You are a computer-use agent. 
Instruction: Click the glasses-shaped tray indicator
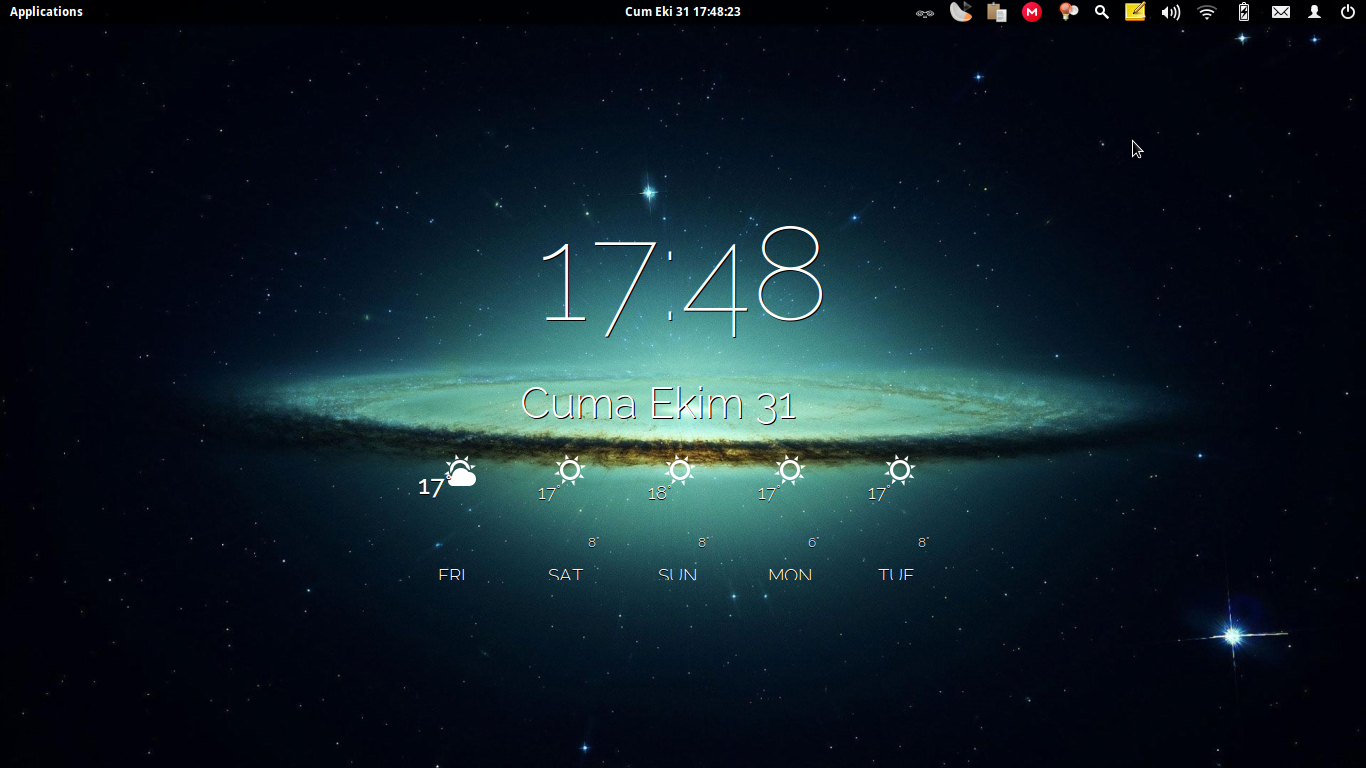tap(925, 13)
